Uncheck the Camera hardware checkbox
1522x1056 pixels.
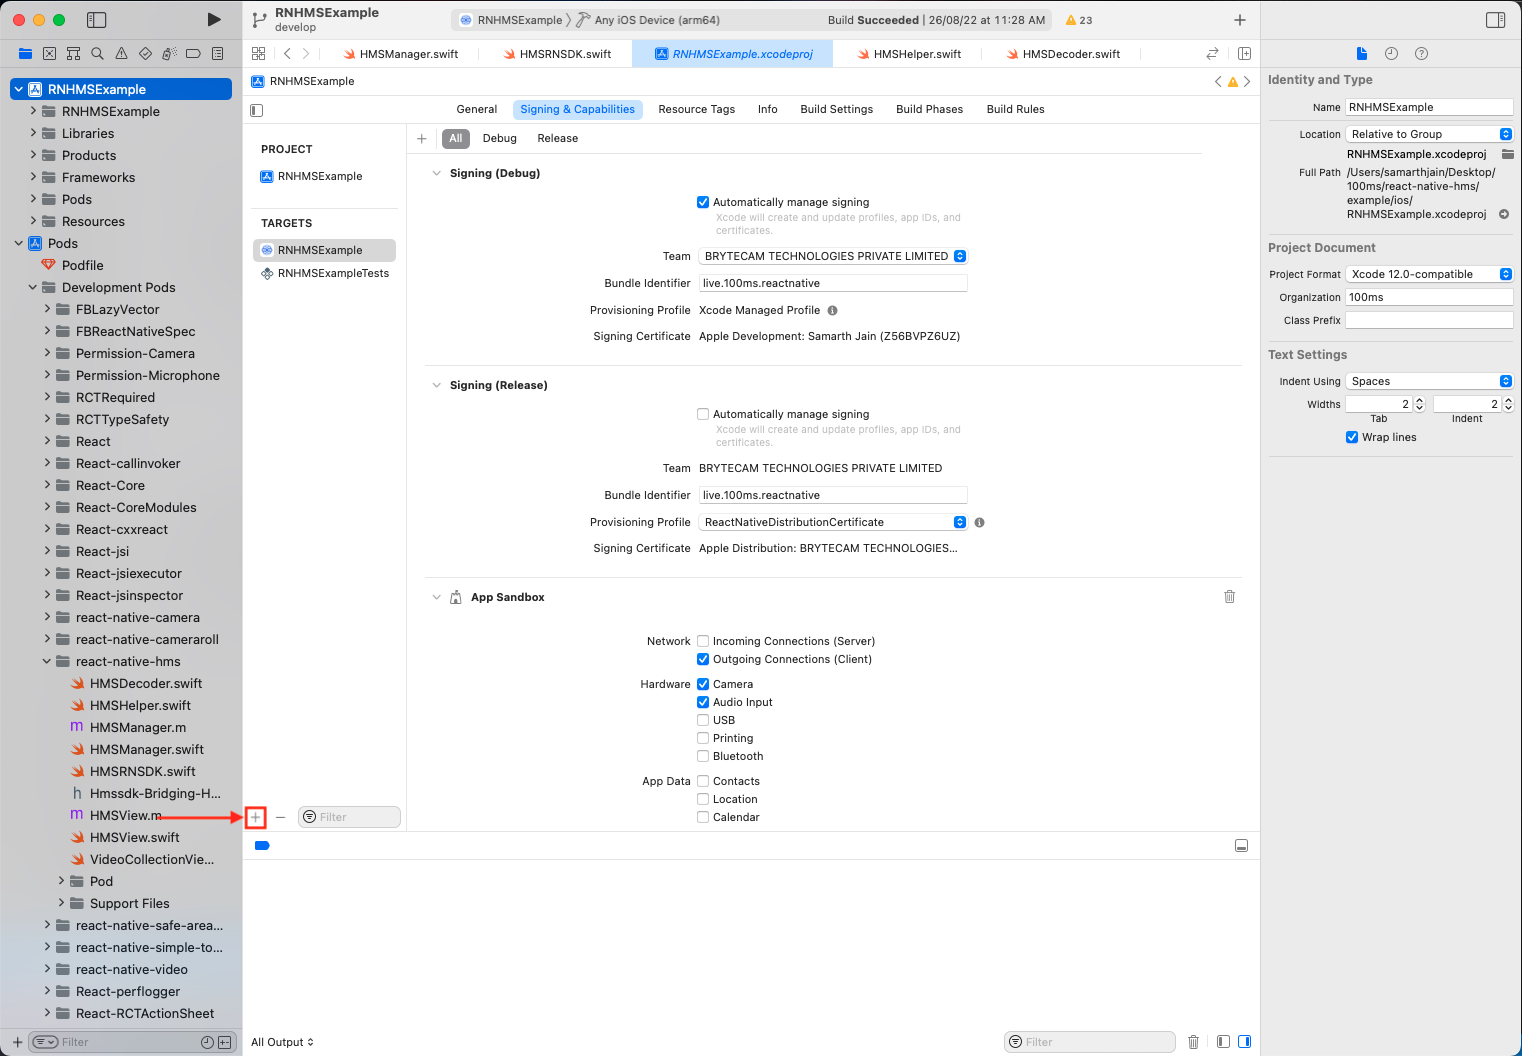[703, 684]
